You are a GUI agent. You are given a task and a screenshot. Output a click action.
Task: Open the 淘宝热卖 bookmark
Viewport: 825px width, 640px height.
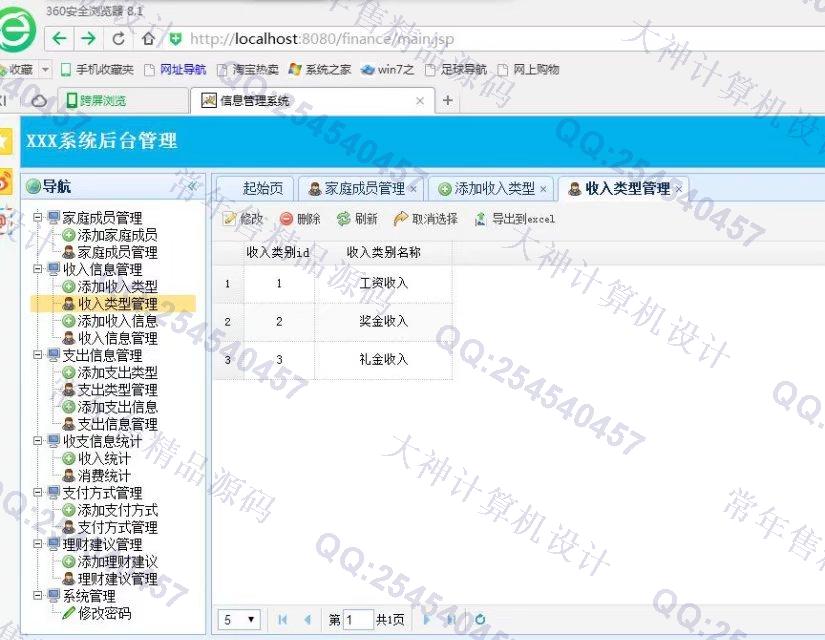[248, 69]
